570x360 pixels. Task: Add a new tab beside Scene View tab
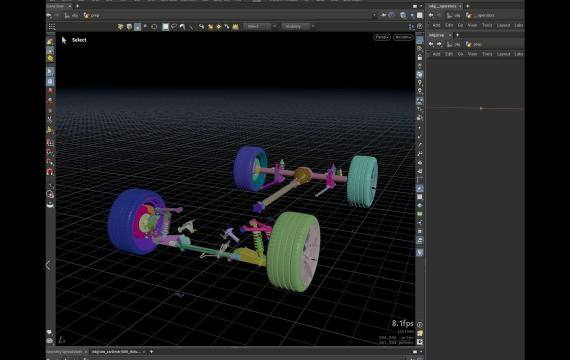tap(77, 6)
